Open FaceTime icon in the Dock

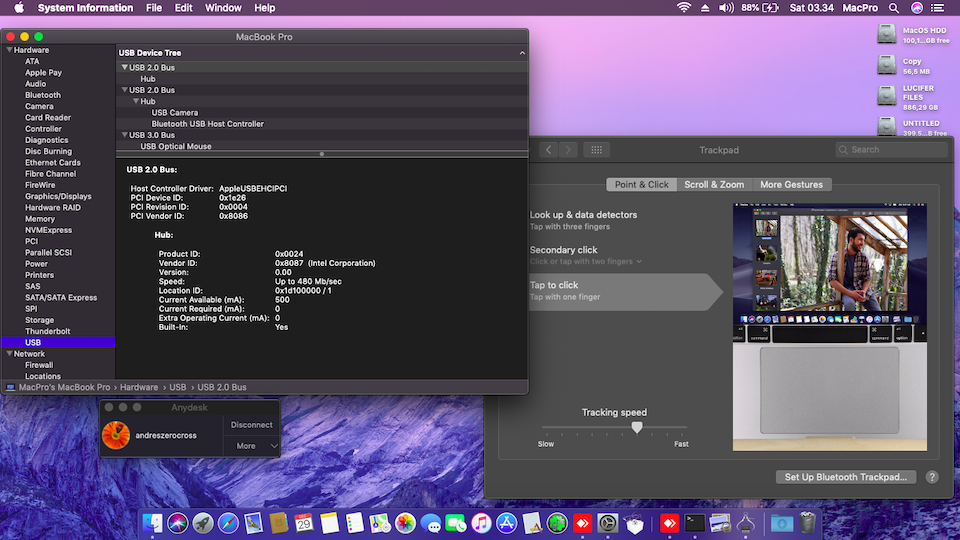pos(456,523)
